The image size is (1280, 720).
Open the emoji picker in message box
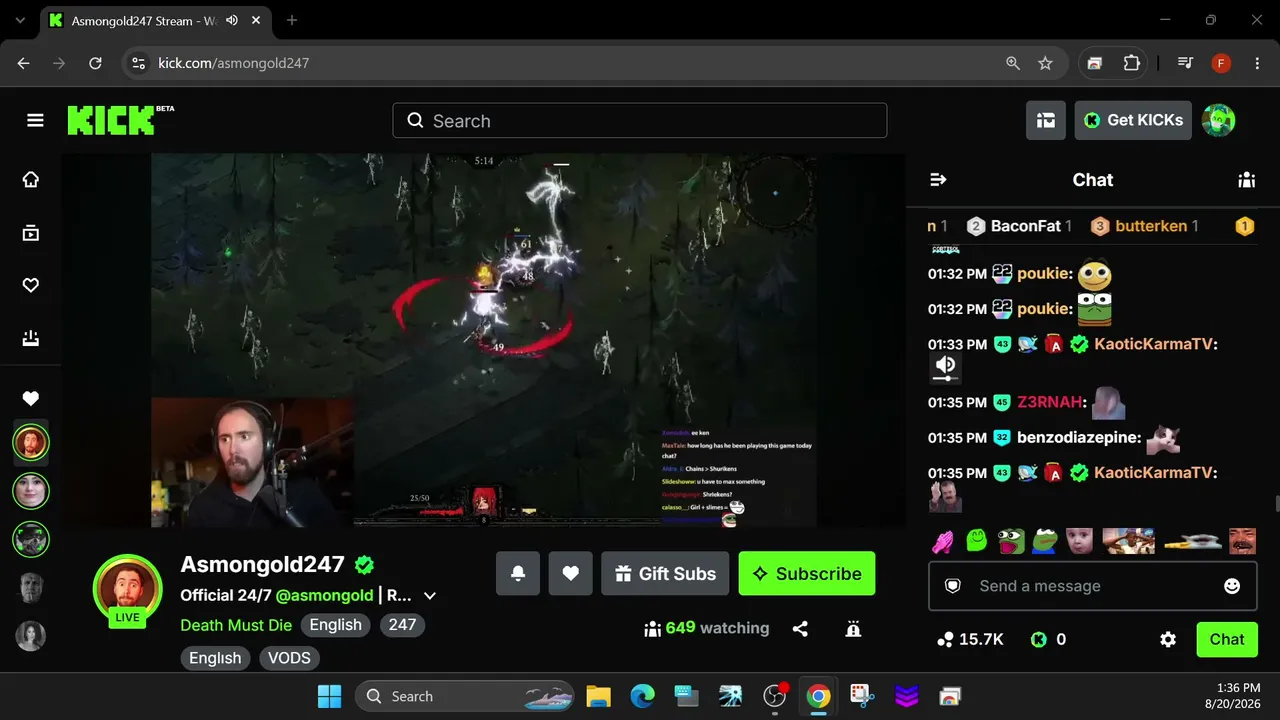pos(1232,586)
